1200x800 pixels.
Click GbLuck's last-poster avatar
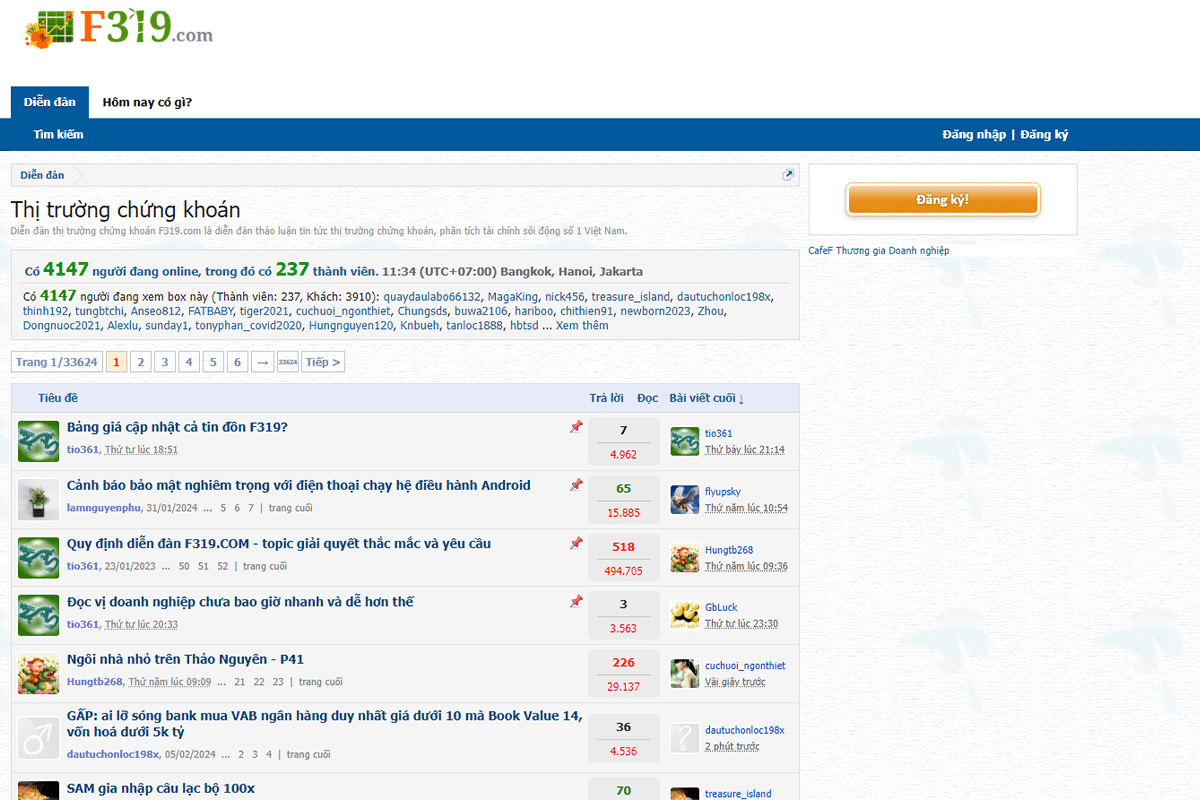(x=685, y=615)
